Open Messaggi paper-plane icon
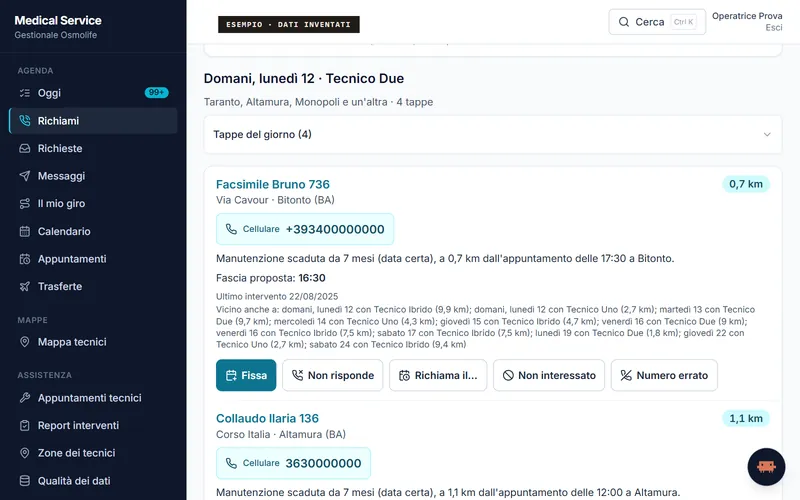The height and width of the screenshot is (500, 800). pyautogui.click(x=24, y=176)
